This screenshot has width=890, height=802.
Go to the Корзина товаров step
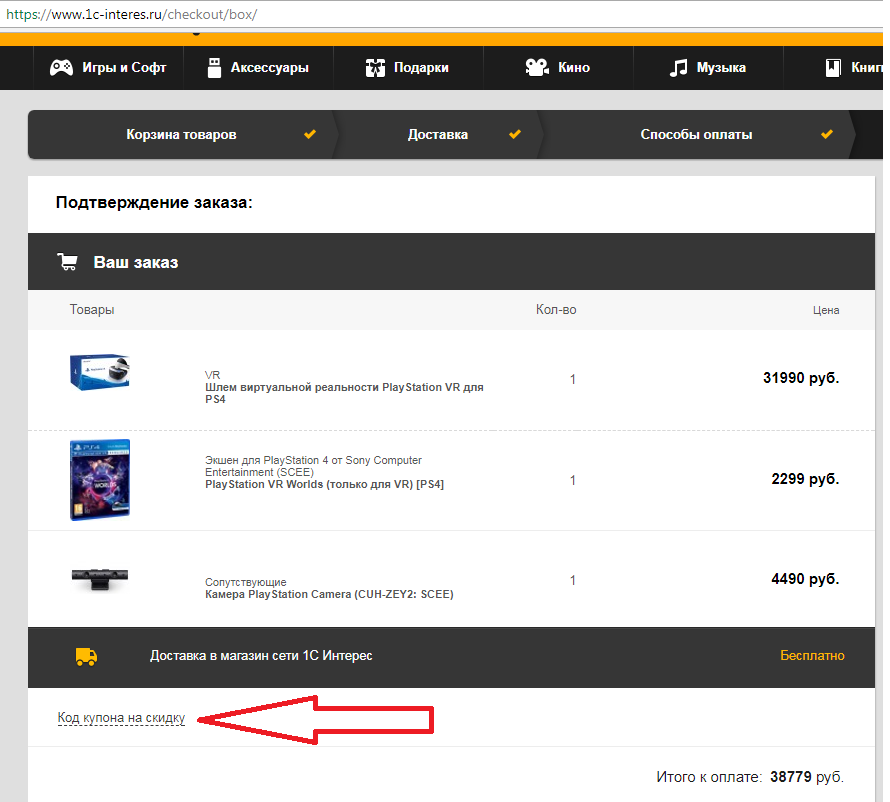tap(181, 135)
